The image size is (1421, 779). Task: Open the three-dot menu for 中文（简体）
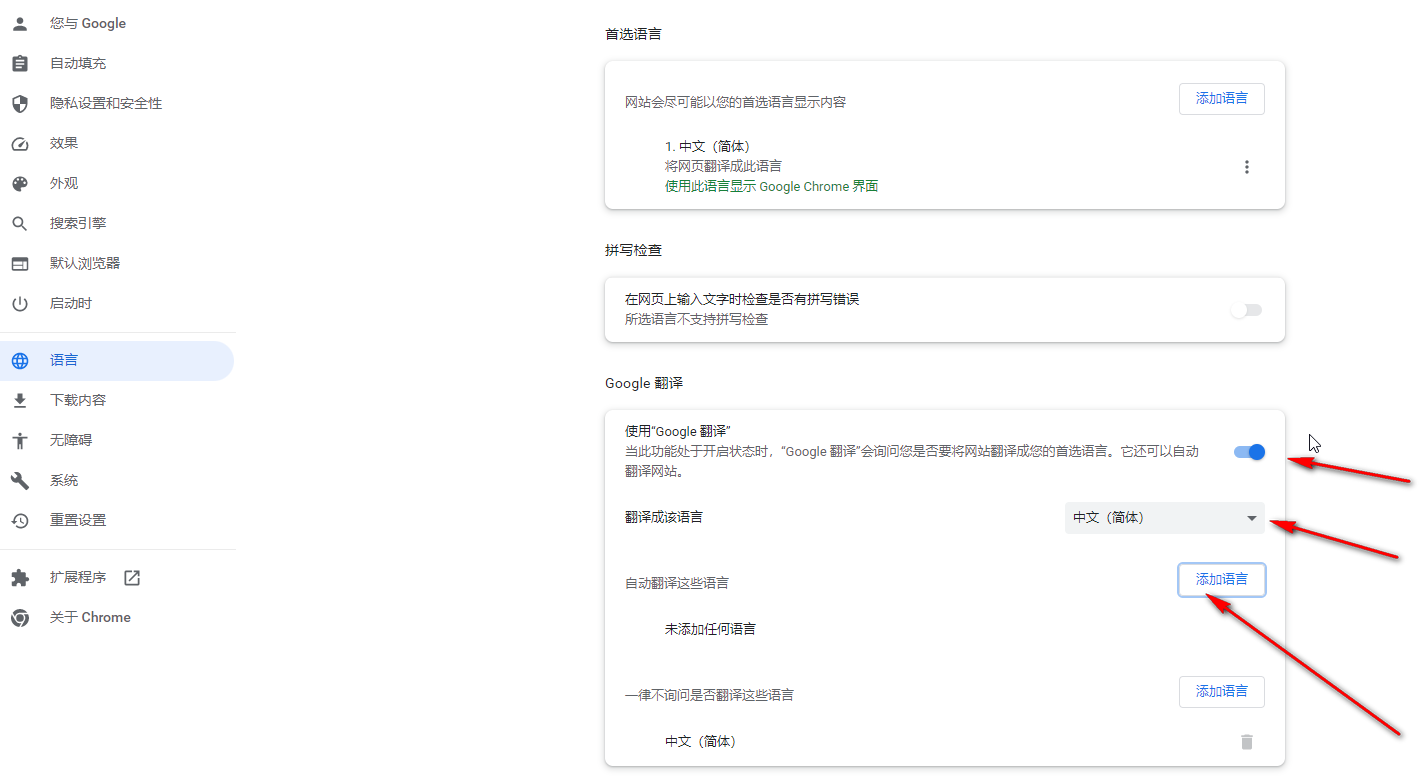[1246, 167]
